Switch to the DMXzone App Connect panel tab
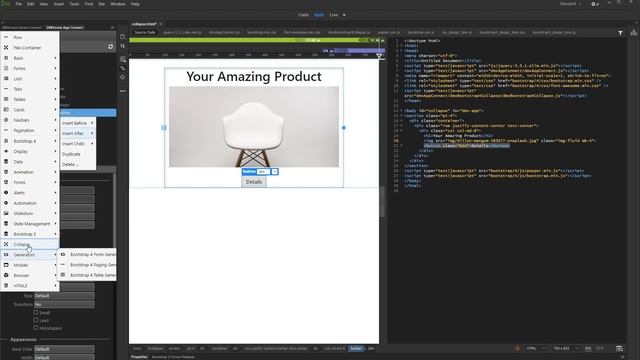The image size is (640, 360). tap(64, 27)
